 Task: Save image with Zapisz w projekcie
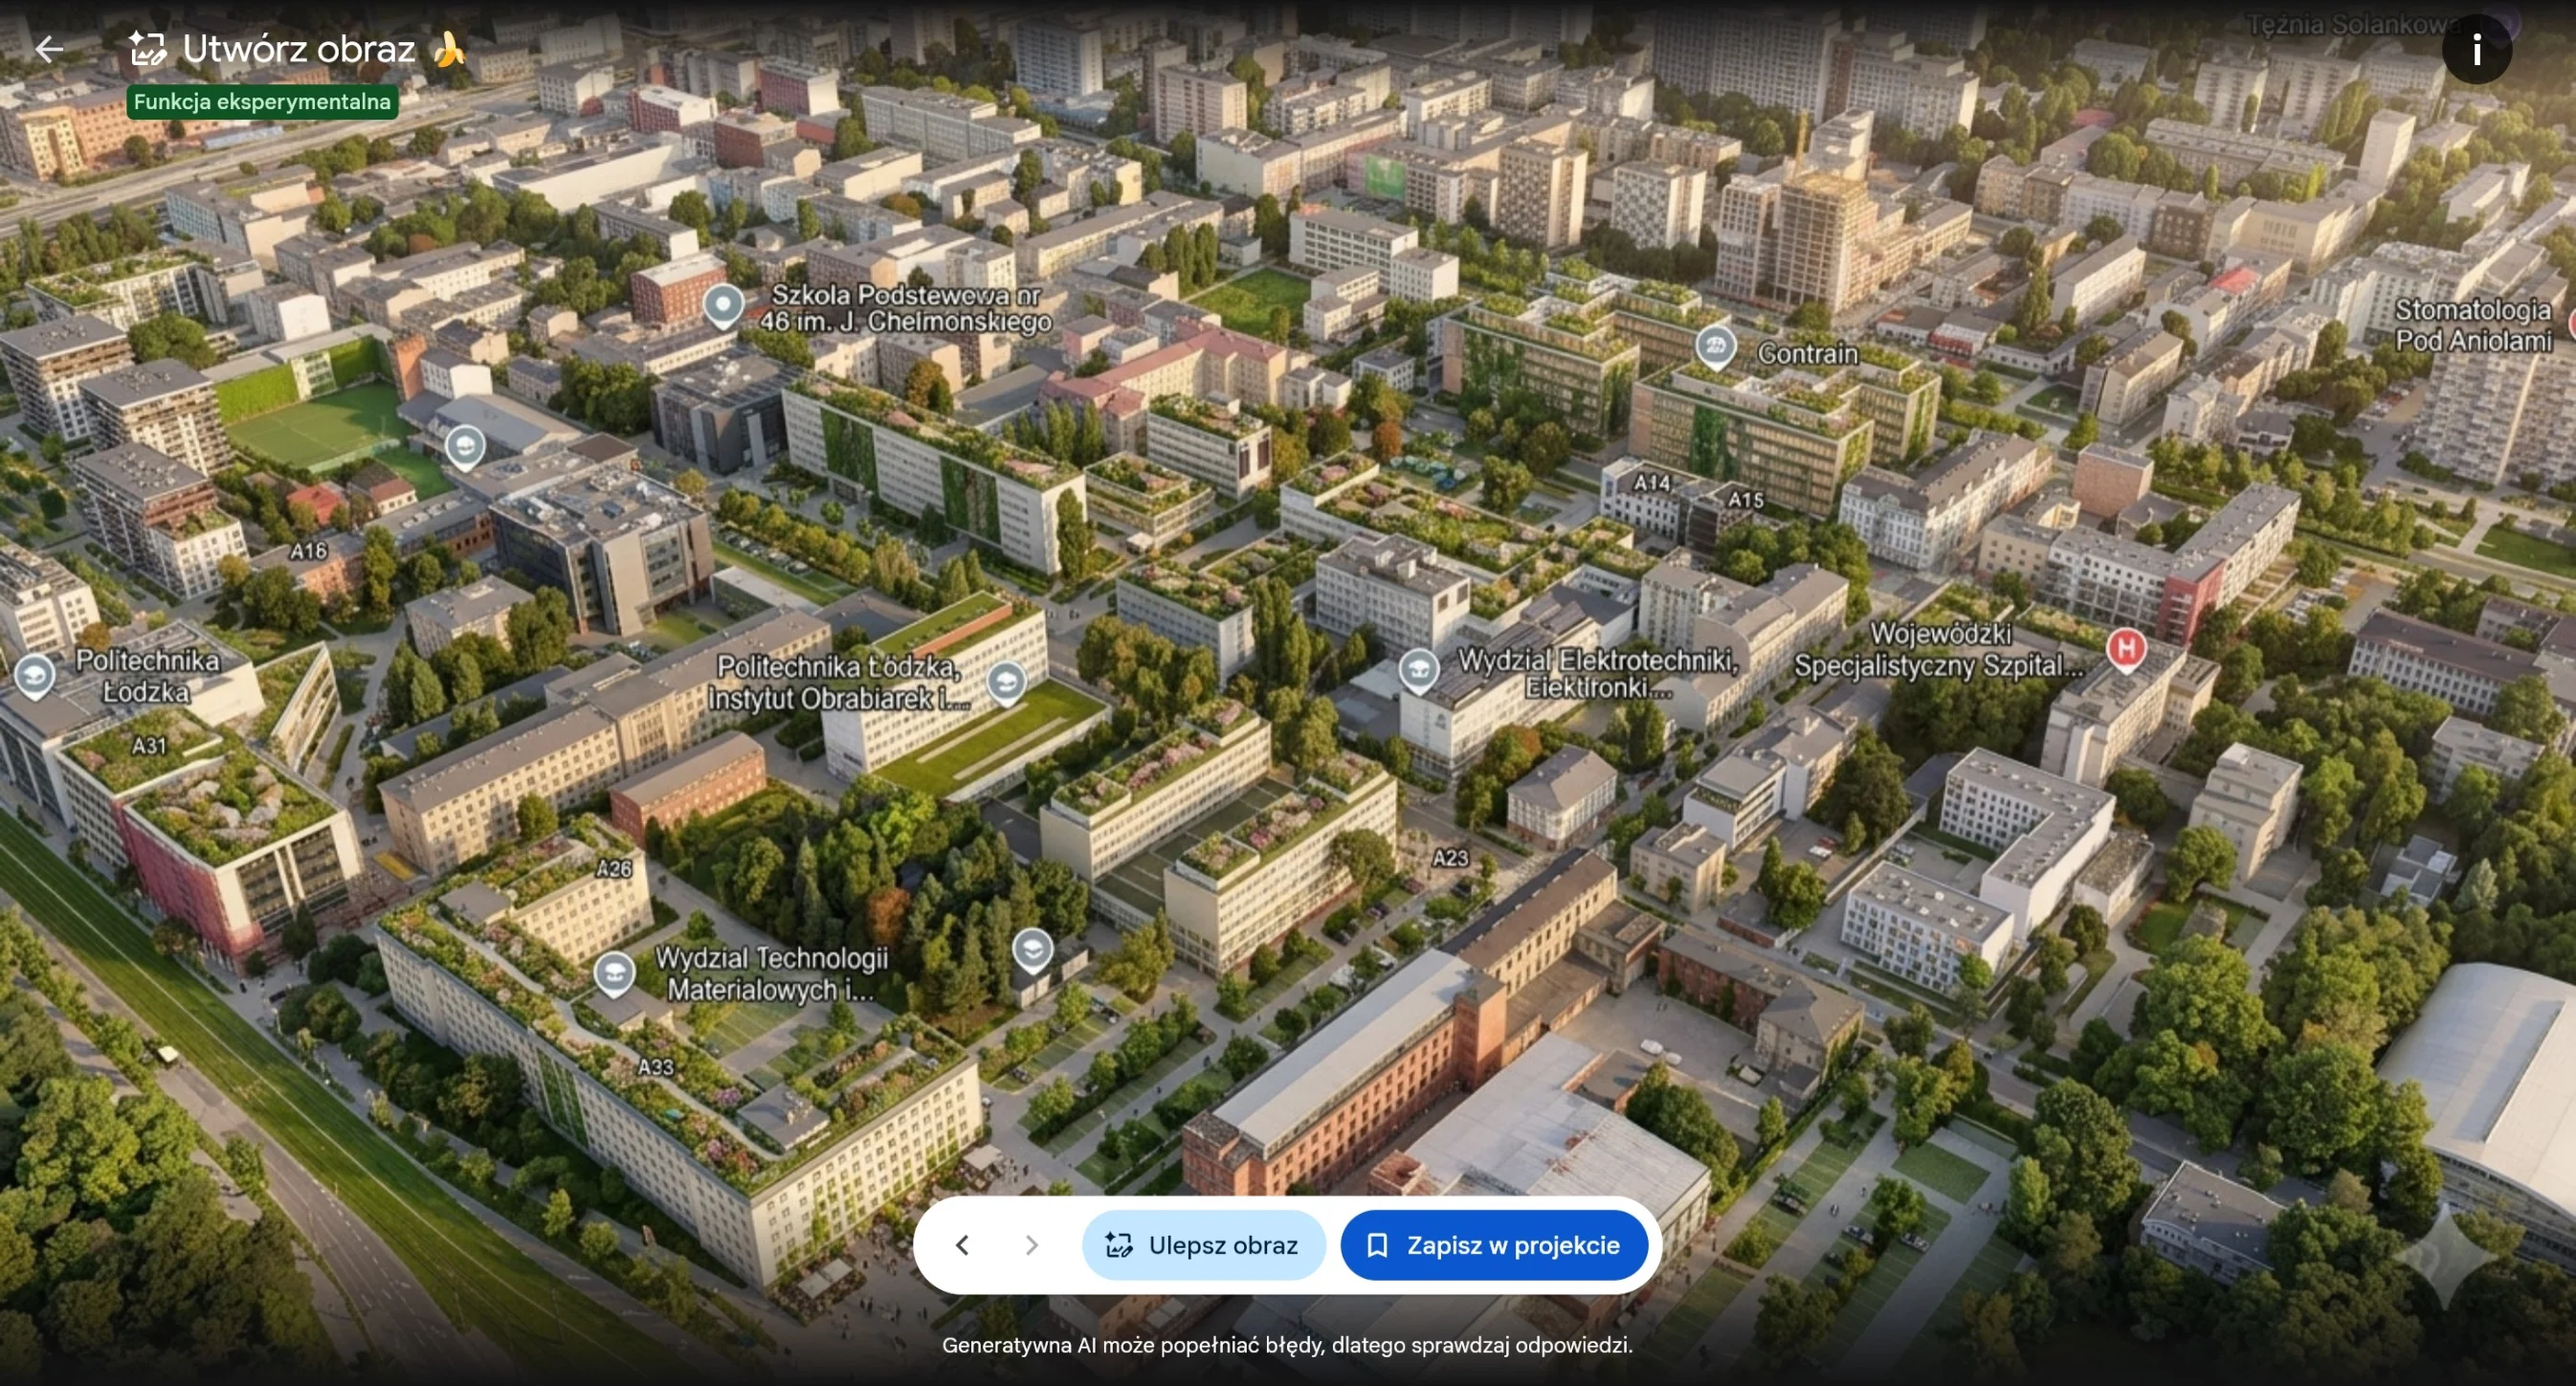tap(1494, 1245)
